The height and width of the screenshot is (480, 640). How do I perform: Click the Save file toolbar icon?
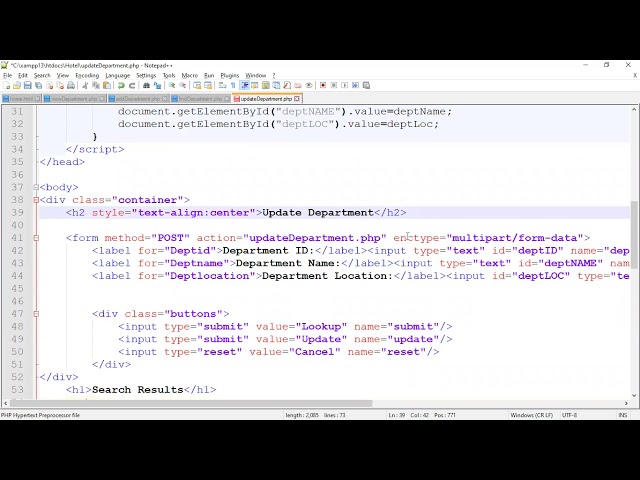pyautogui.click(x=27, y=86)
